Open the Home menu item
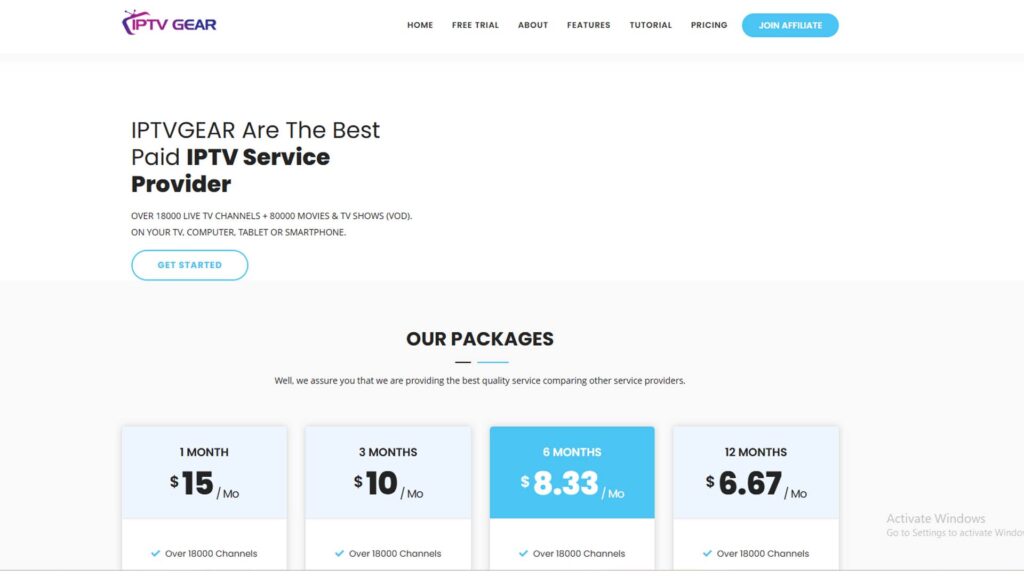The height and width of the screenshot is (576, 1024). click(x=420, y=25)
